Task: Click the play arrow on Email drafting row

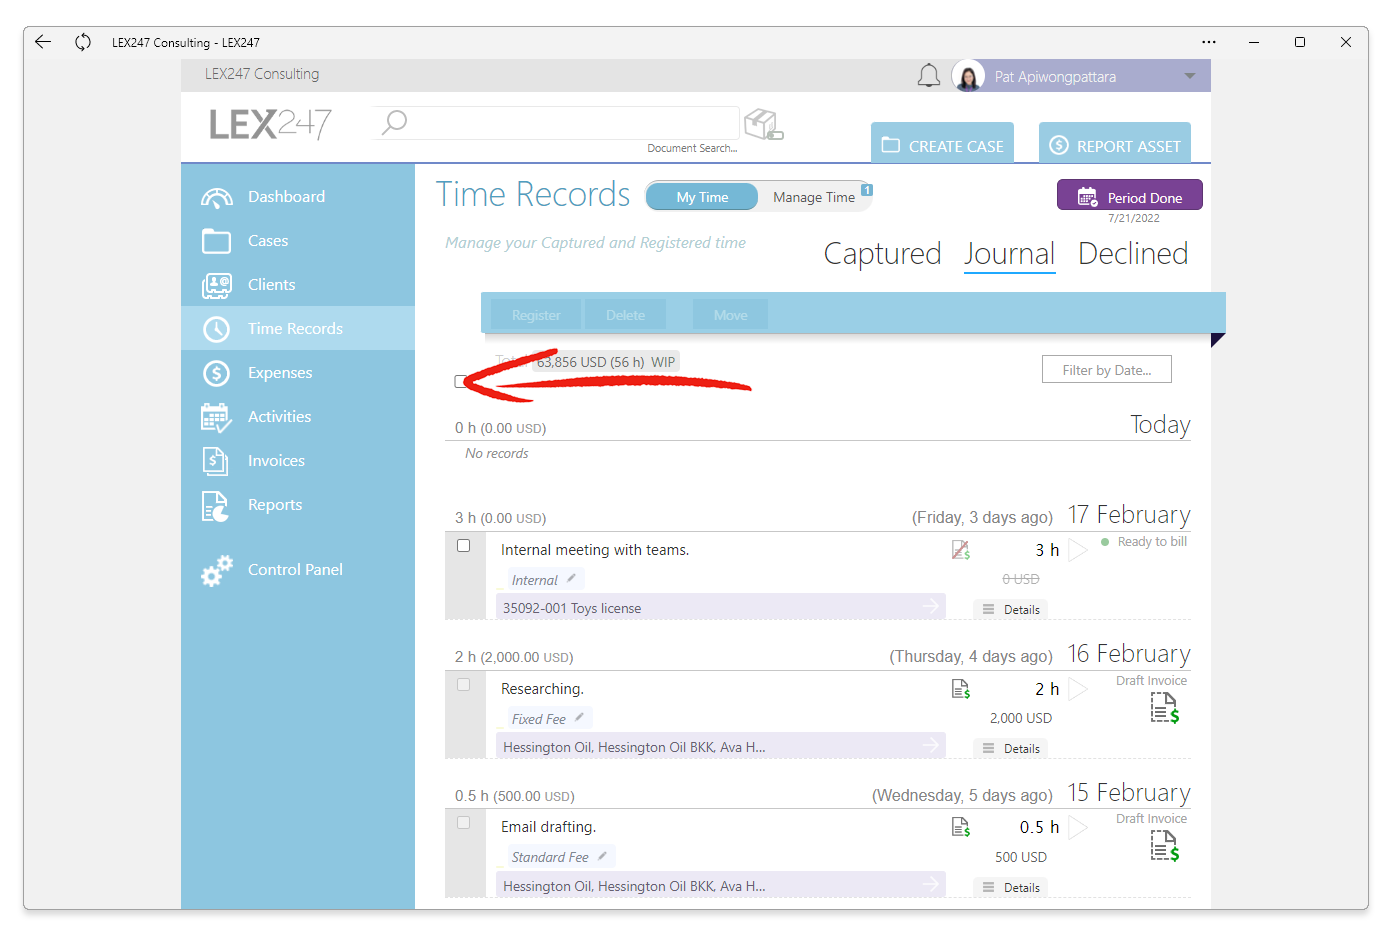Action: (1077, 827)
